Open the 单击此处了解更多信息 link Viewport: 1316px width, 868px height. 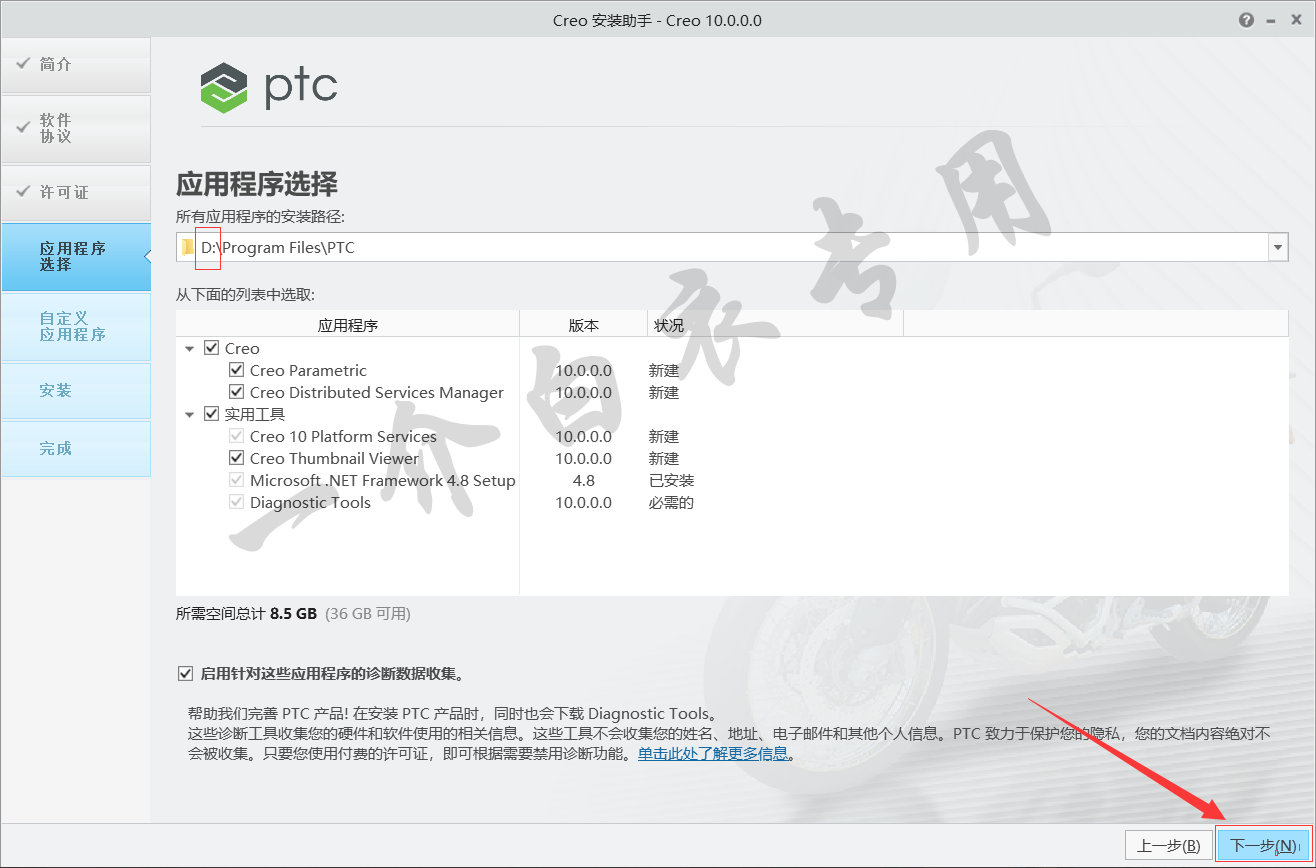[x=713, y=753]
